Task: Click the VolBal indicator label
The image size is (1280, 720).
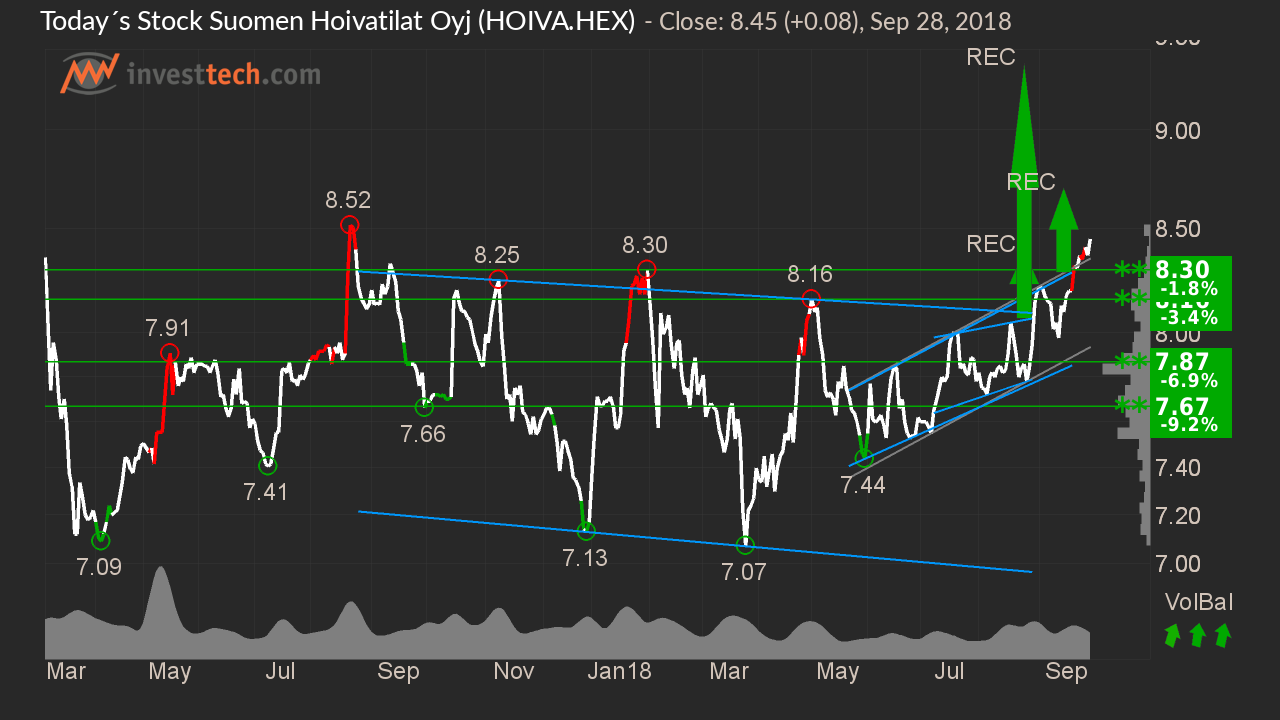Action: pyautogui.click(x=1198, y=602)
